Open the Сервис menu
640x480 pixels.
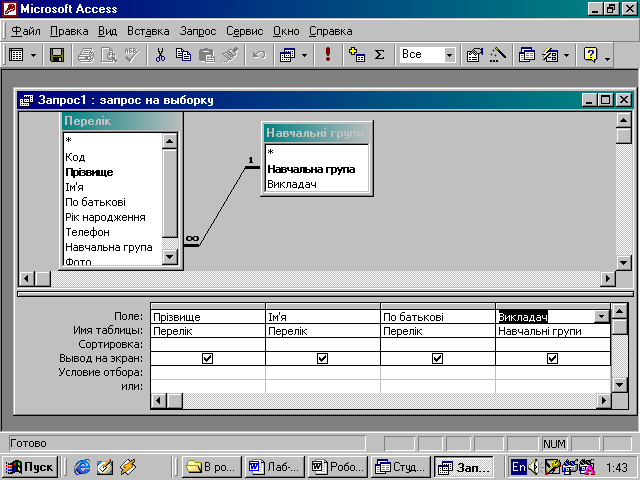tap(244, 31)
